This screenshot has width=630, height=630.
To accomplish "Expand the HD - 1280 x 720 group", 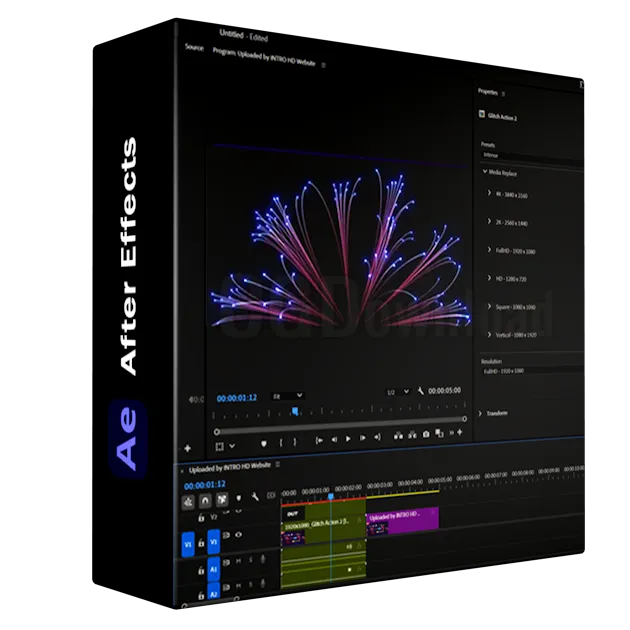I will coord(489,278).
